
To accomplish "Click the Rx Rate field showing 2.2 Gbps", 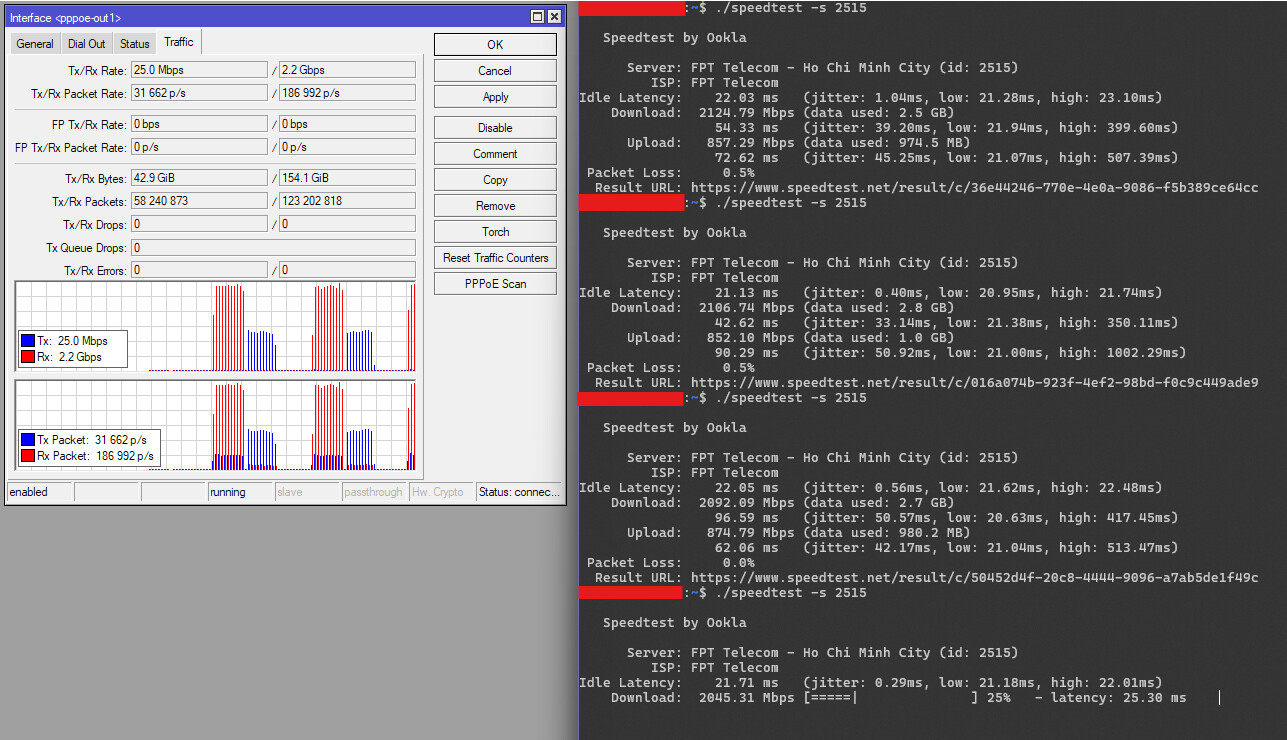I will [347, 70].
